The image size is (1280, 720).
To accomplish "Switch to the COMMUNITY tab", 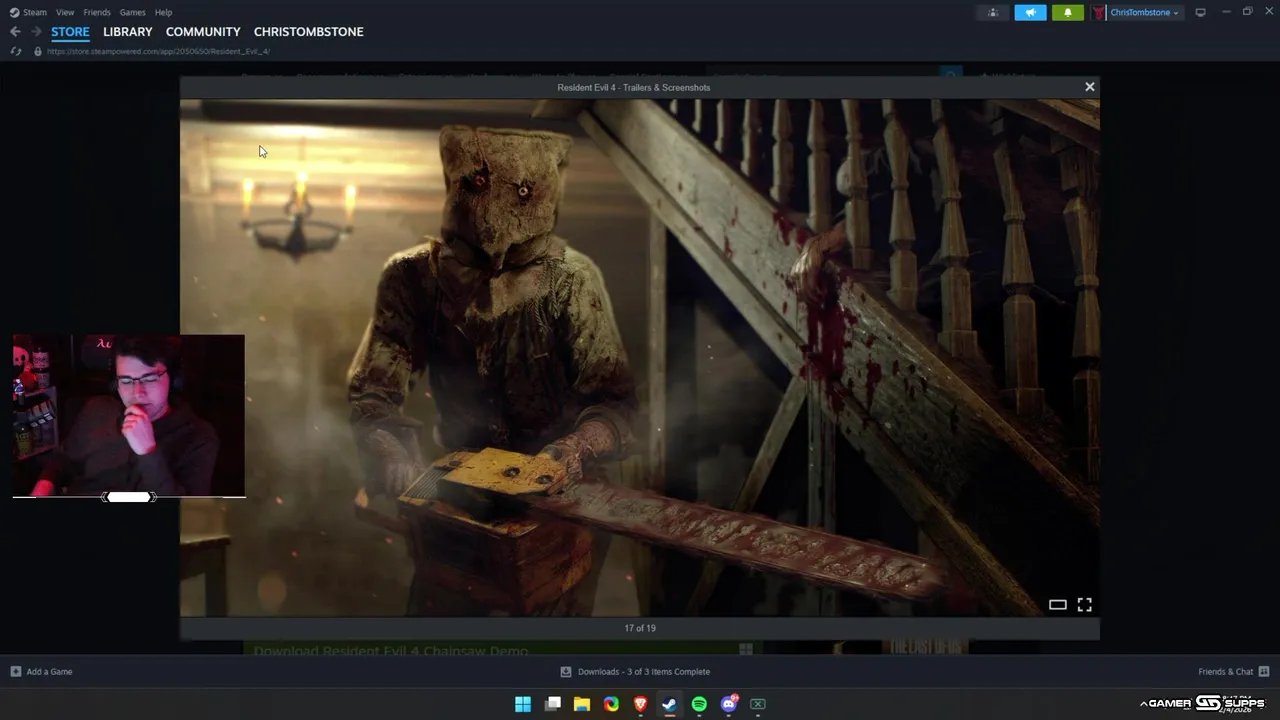I will pyautogui.click(x=203, y=32).
